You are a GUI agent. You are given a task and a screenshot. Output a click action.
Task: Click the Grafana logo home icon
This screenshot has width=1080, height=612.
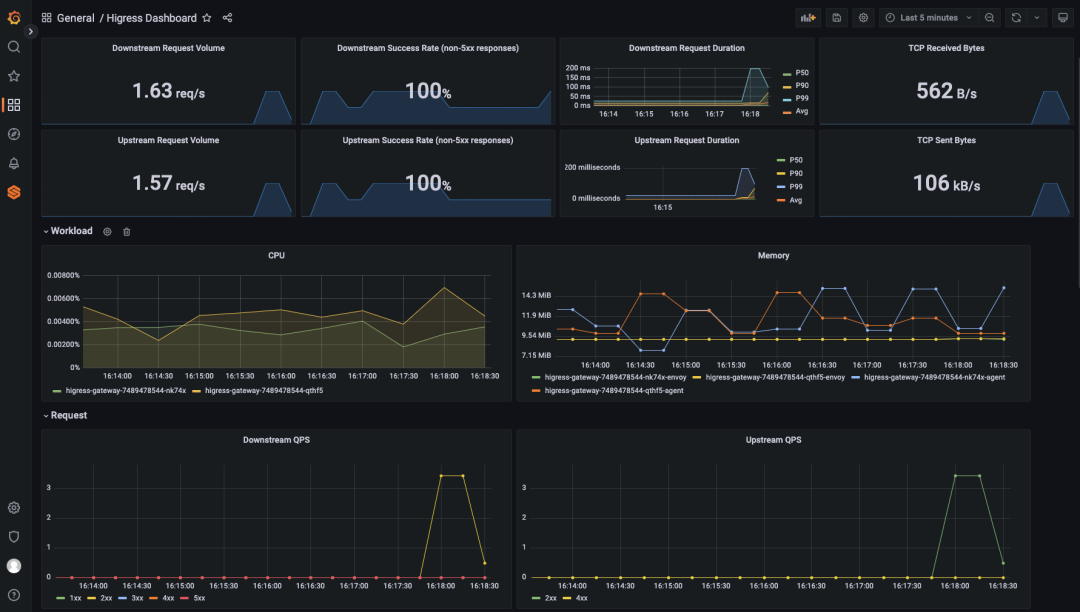(x=14, y=18)
